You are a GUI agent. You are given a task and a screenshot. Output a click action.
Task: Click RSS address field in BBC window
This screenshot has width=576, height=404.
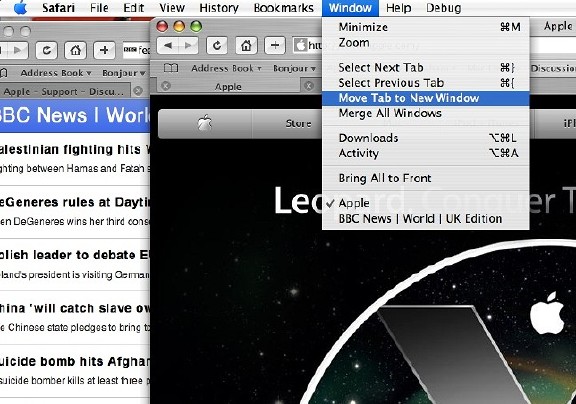(136, 50)
